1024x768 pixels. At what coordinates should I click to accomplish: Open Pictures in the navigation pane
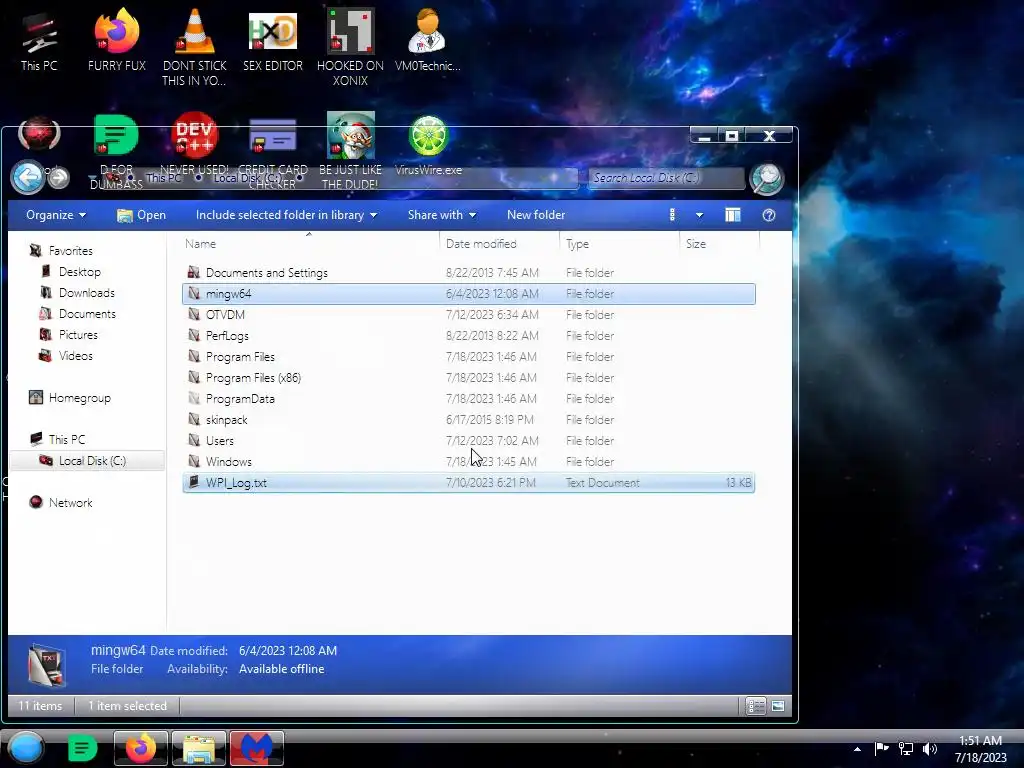[78, 334]
